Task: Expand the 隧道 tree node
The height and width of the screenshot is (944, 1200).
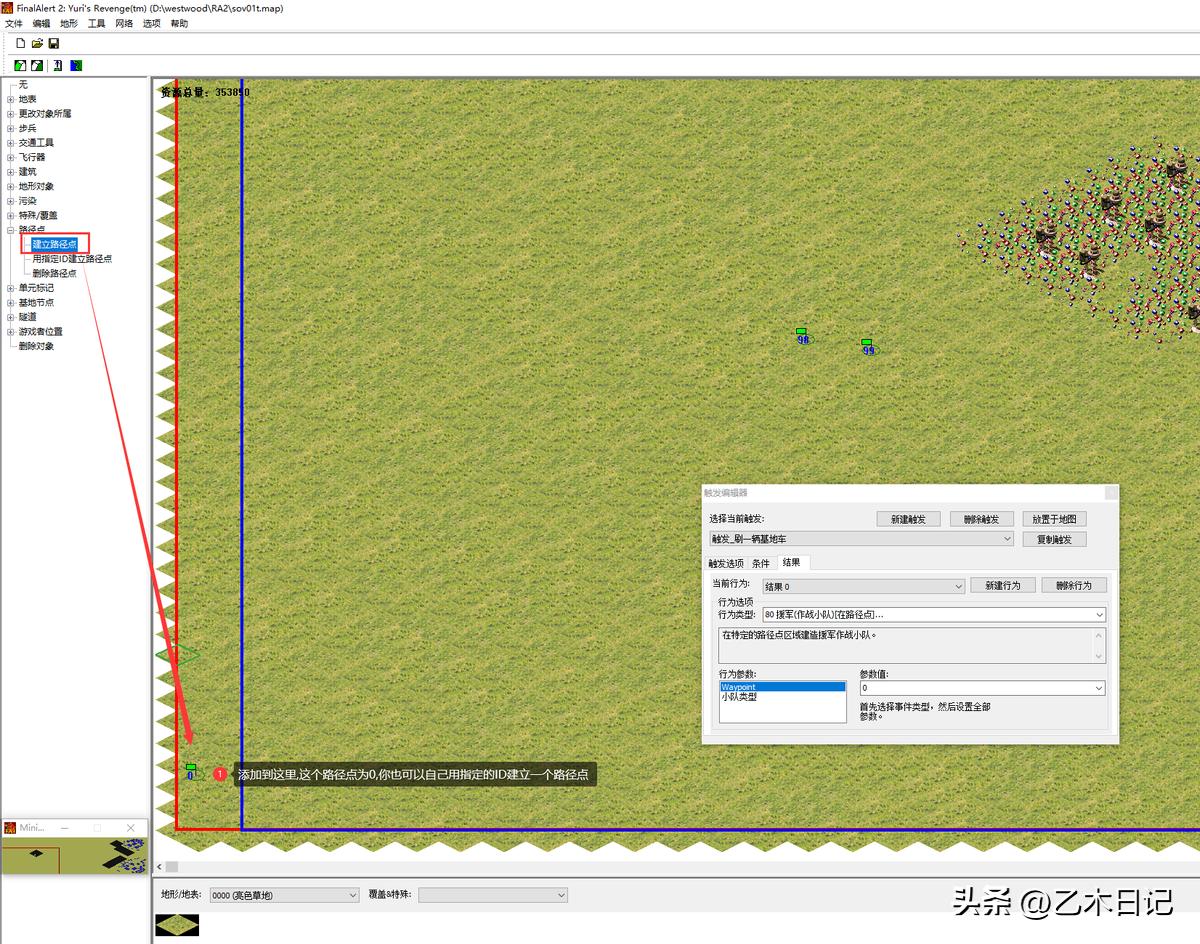Action: [x=11, y=317]
